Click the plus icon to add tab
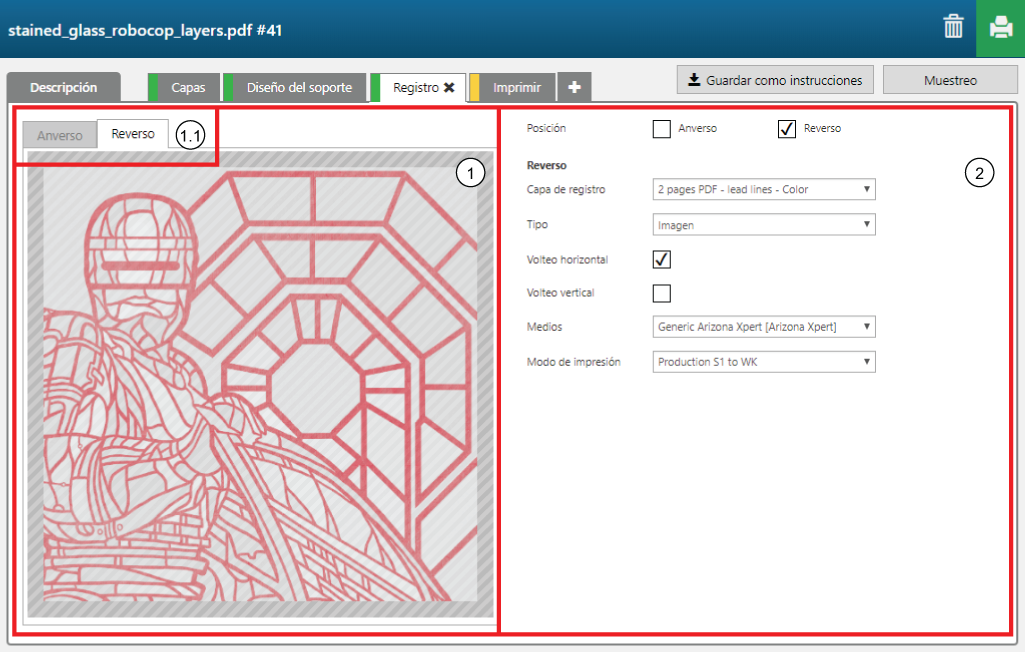Screen dimensions: 1025x652 click(x=574, y=87)
